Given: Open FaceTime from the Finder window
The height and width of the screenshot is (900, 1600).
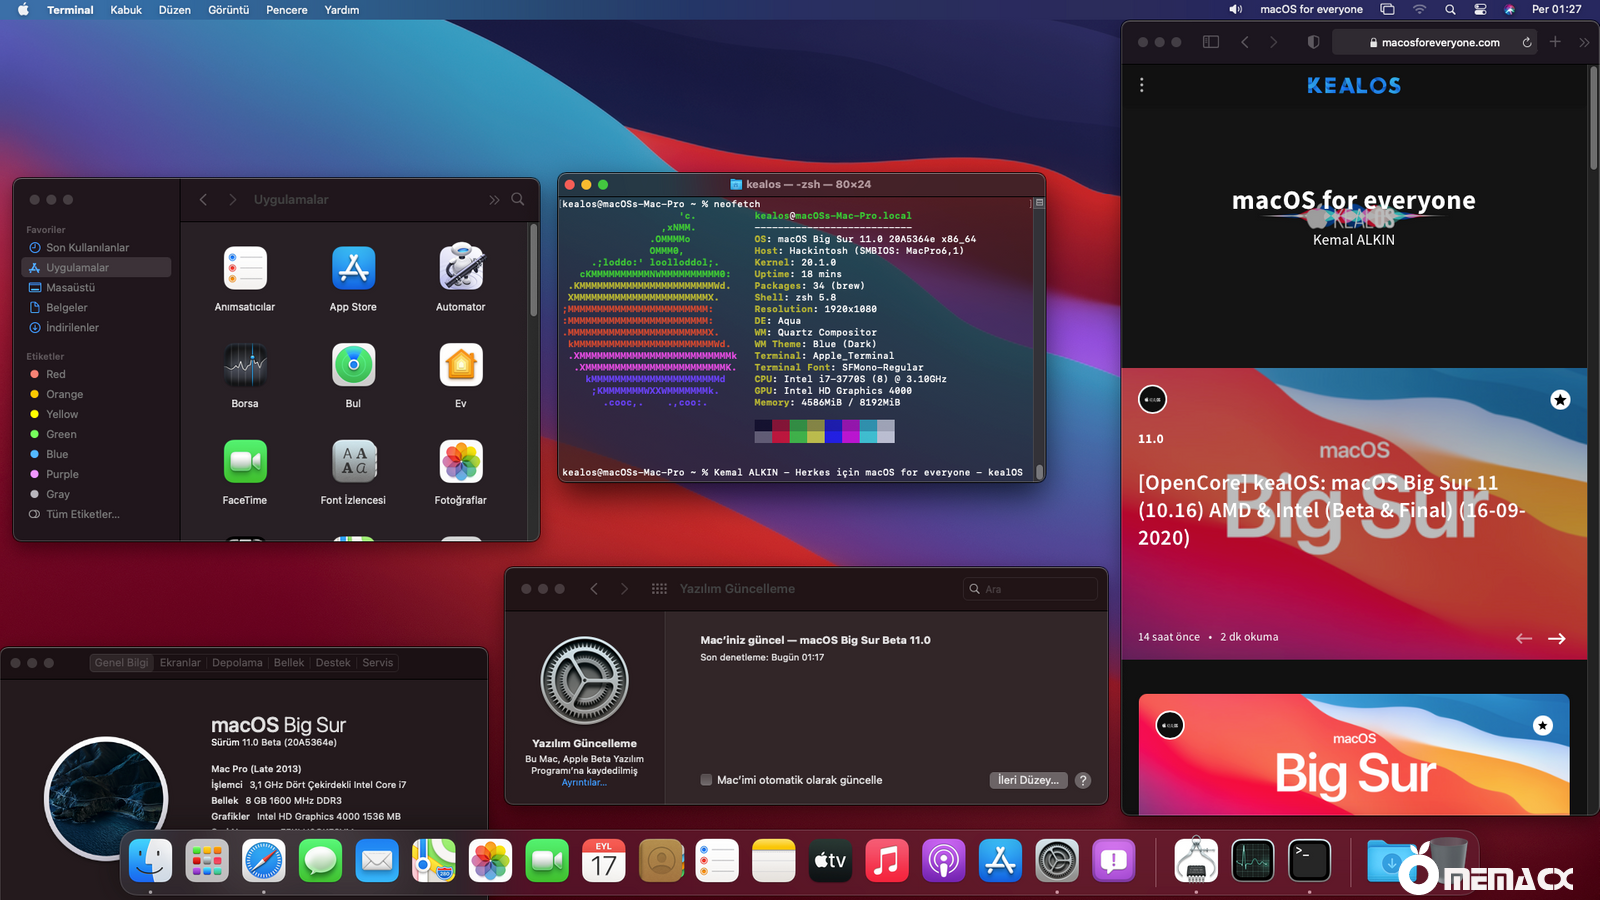Looking at the screenshot, I should point(245,462).
